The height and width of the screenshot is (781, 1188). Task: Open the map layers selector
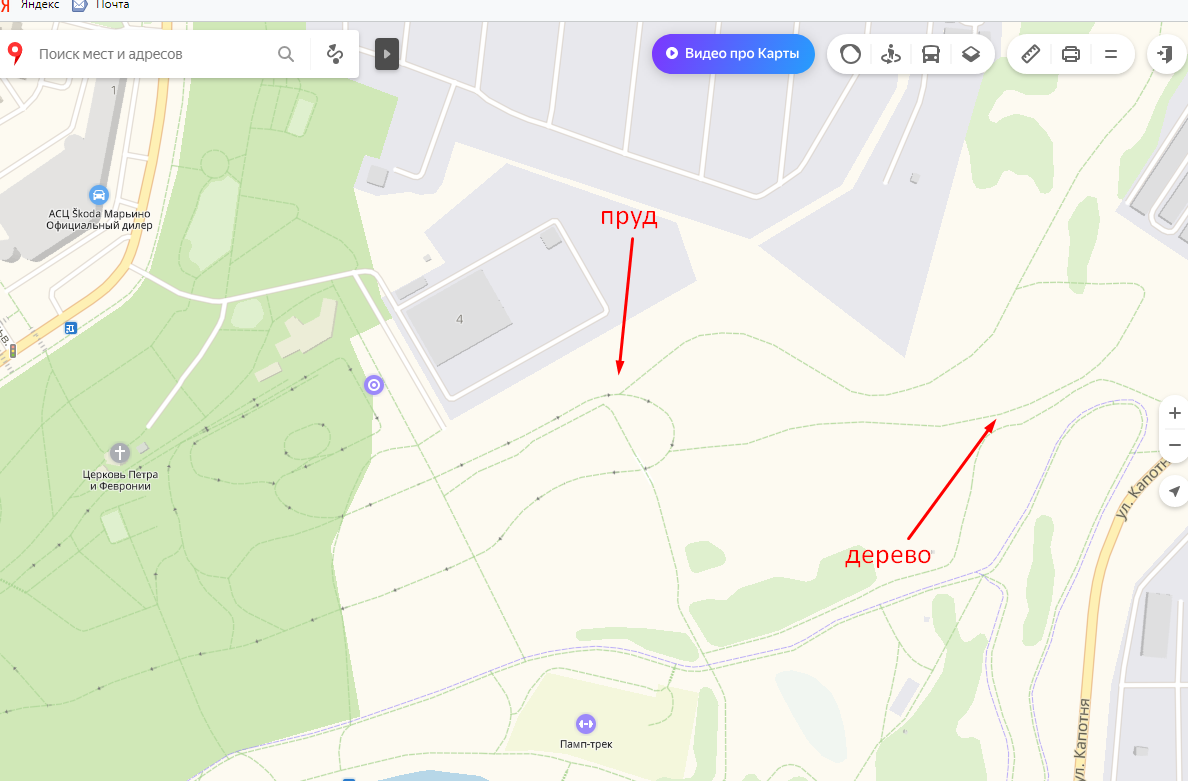tap(971, 54)
